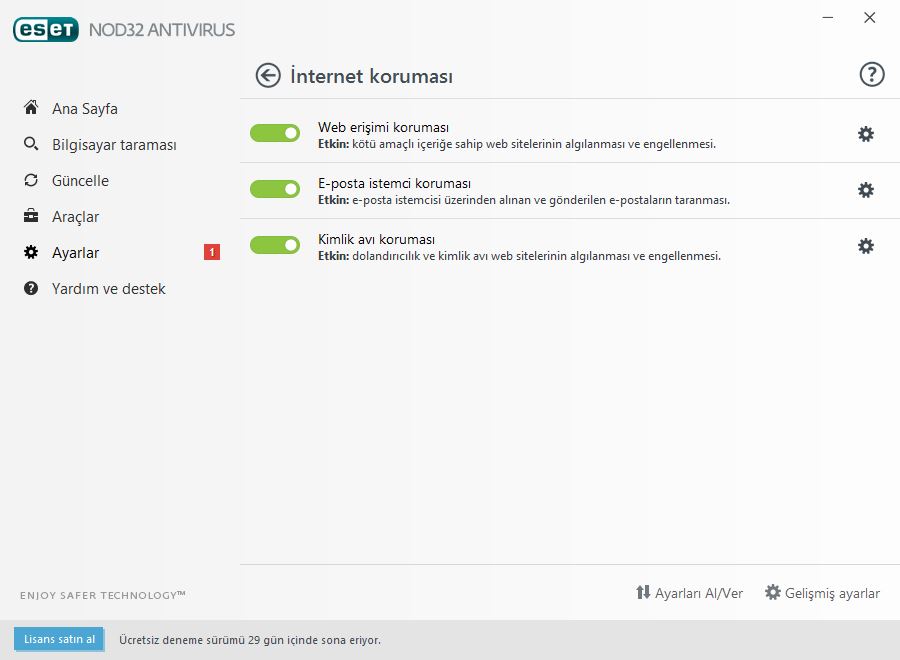Select Ayarlar in the sidebar
This screenshot has height=660, width=900.
coord(75,253)
